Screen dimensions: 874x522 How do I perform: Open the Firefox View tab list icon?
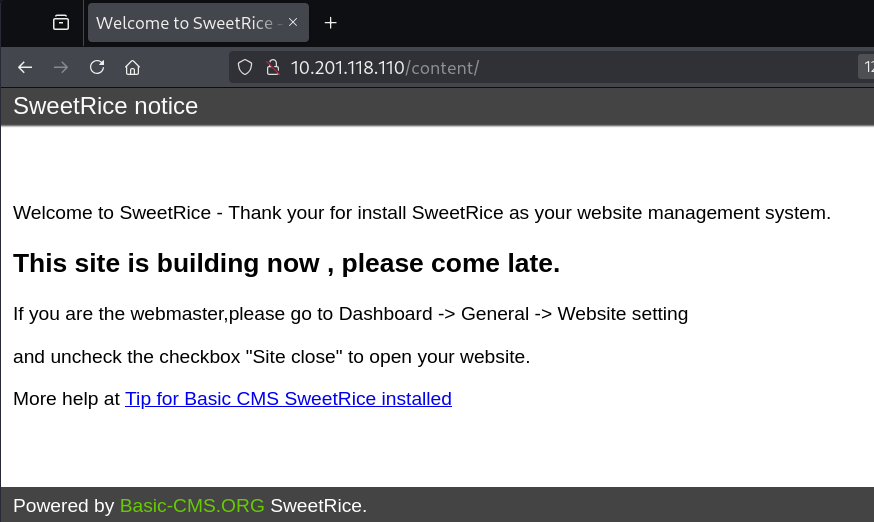(61, 23)
